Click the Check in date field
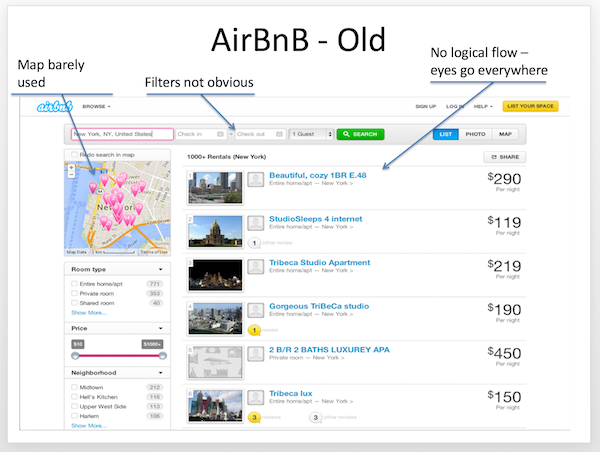 201,134
